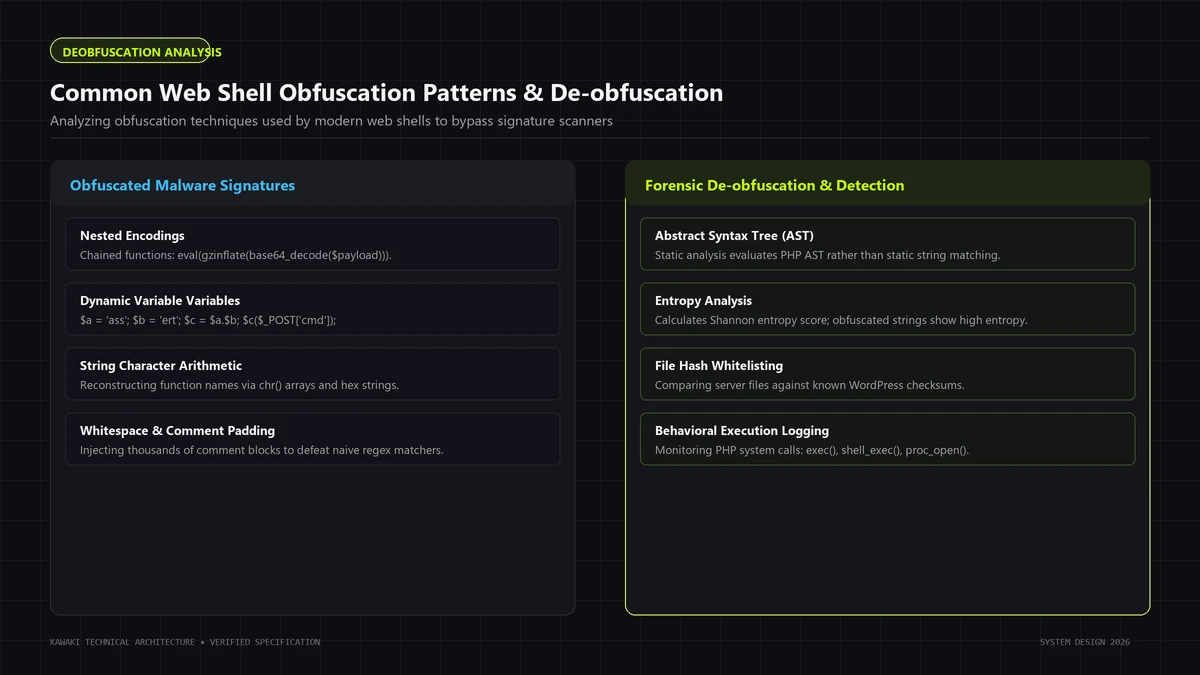This screenshot has height=675, width=1200.
Task: Select the text about naive regex matchers
Action: tap(261, 450)
